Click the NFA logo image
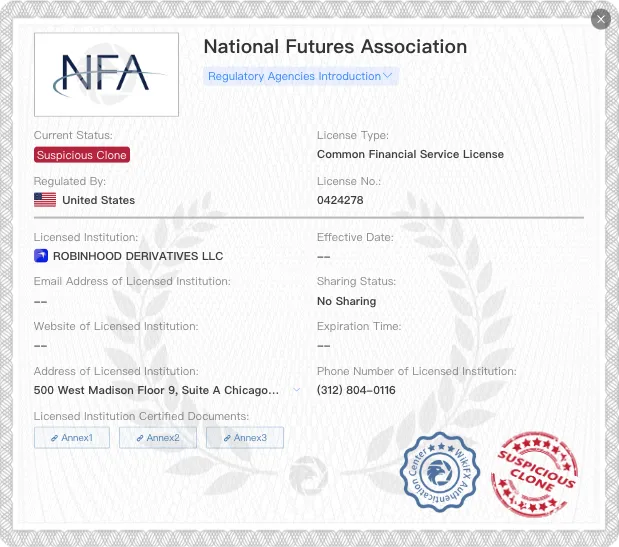Screen dimensions: 619x547 [106, 75]
